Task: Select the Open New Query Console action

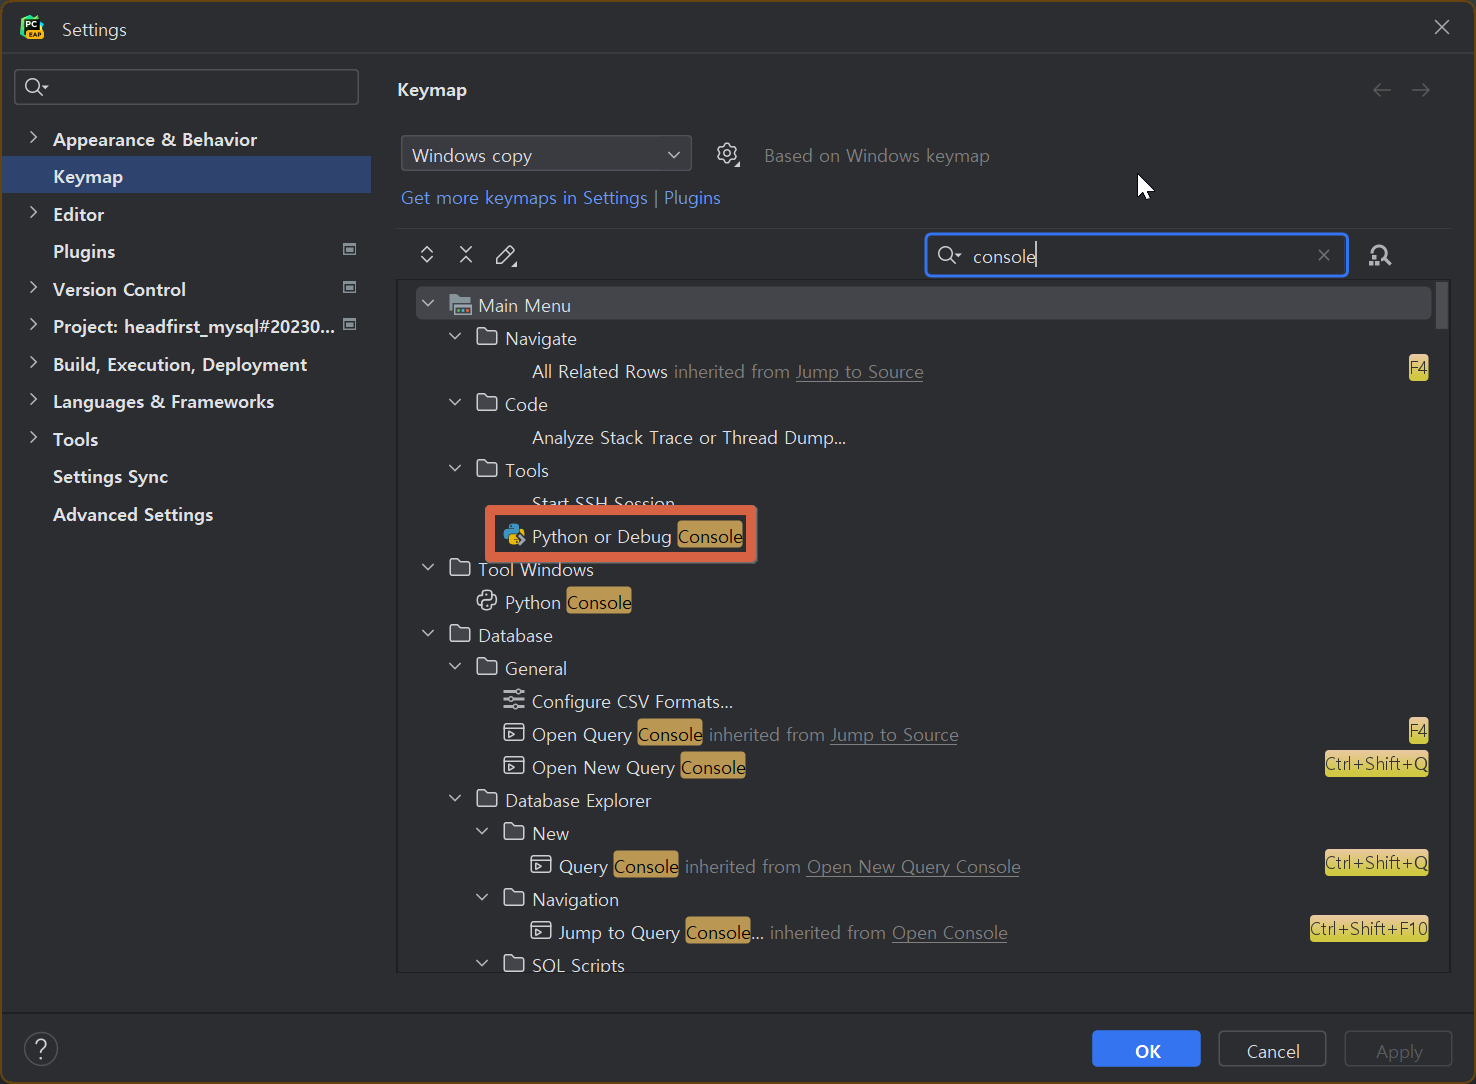Action: [638, 767]
